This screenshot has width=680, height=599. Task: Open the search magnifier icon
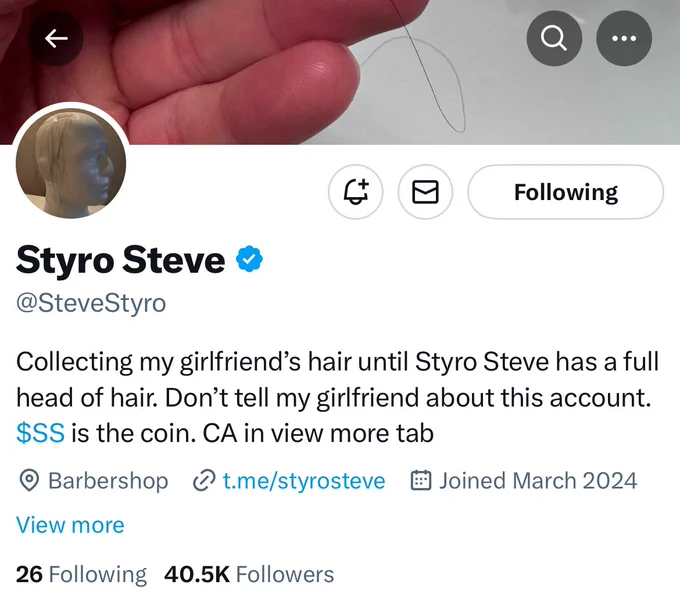(x=554, y=39)
